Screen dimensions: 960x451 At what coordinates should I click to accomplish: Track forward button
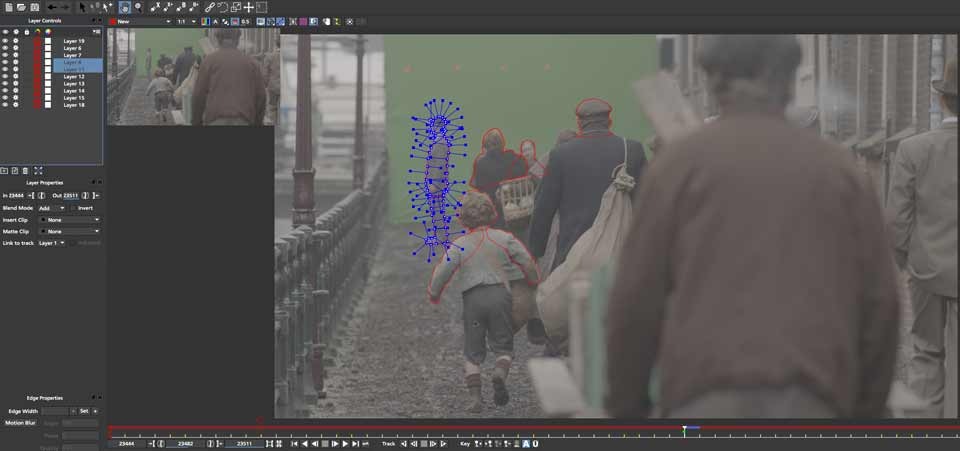[443, 444]
